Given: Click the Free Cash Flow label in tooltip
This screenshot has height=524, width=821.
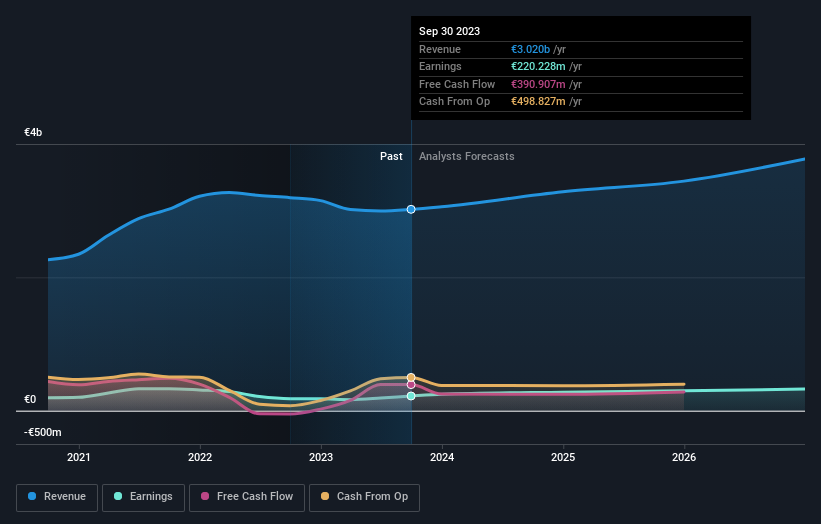Looking at the screenshot, I should (457, 84).
